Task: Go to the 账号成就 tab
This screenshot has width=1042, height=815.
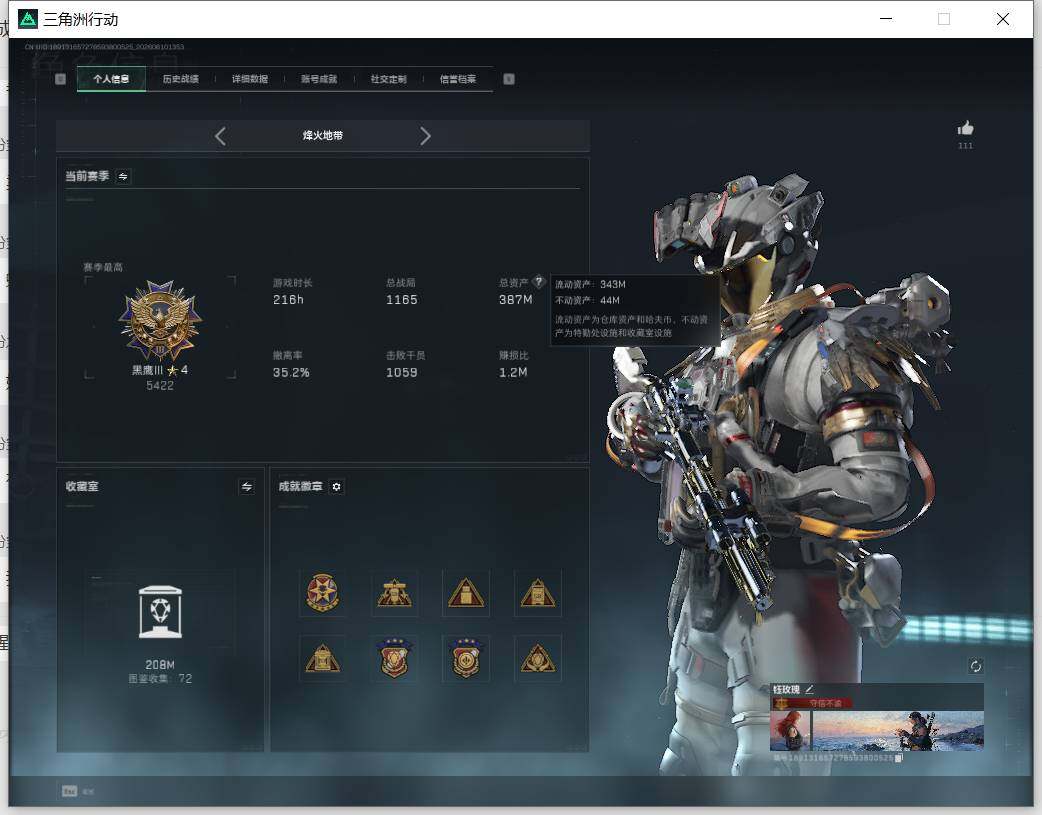Action: pos(319,79)
